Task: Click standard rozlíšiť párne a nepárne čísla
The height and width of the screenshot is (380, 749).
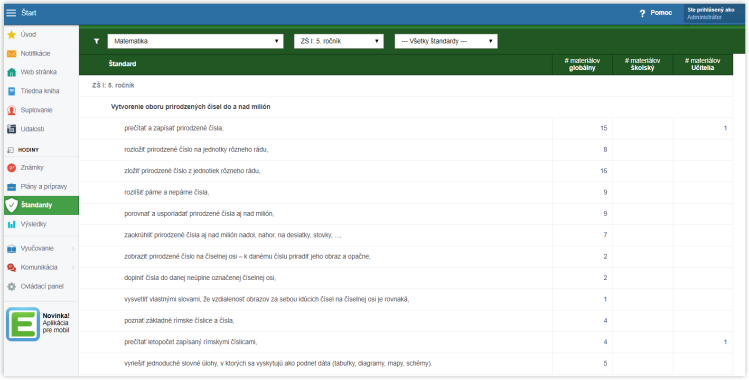Action: tap(167, 192)
